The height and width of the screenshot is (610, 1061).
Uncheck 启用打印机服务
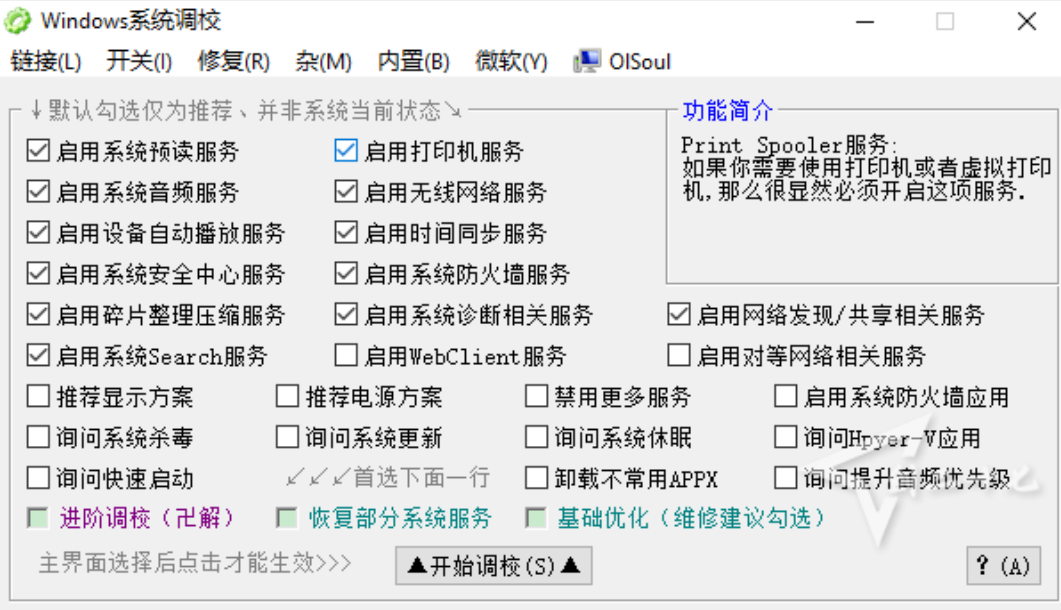345,151
